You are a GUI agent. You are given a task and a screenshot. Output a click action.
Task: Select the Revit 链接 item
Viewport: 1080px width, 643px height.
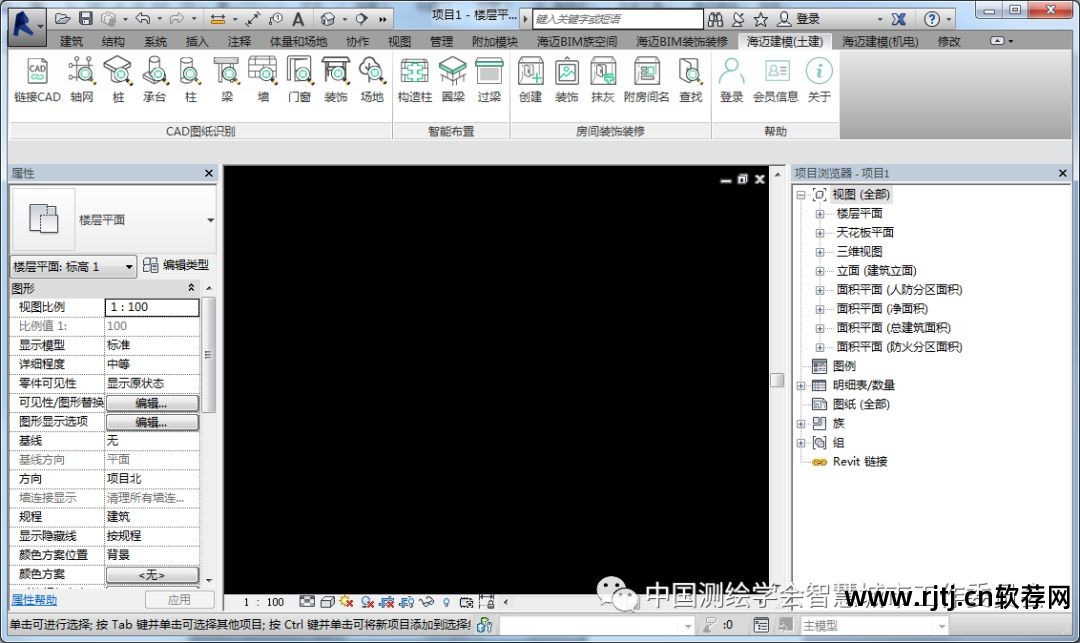click(x=860, y=462)
